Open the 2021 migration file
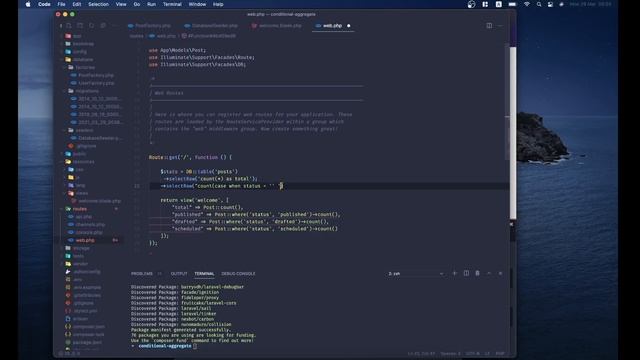This screenshot has height=360, width=640. tap(100, 122)
